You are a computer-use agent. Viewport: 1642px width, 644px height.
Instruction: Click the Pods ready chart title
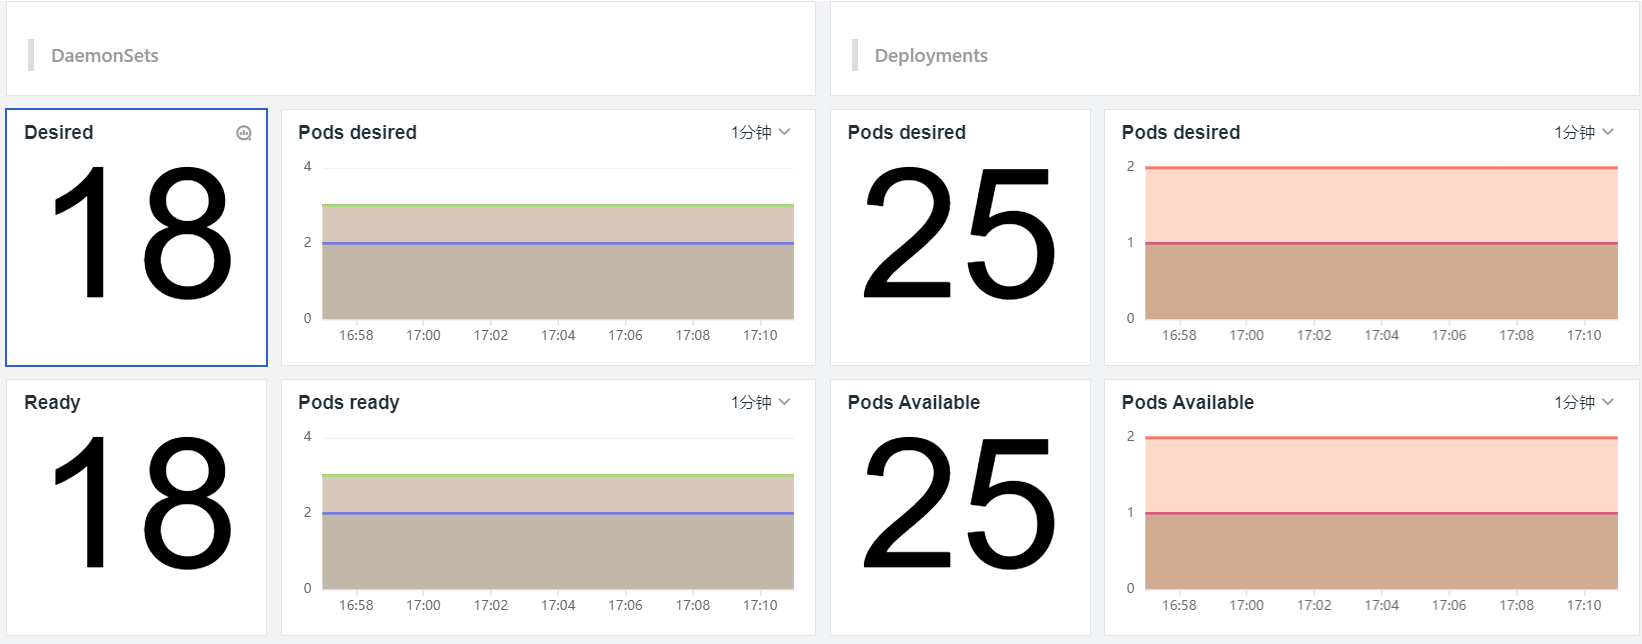click(348, 402)
